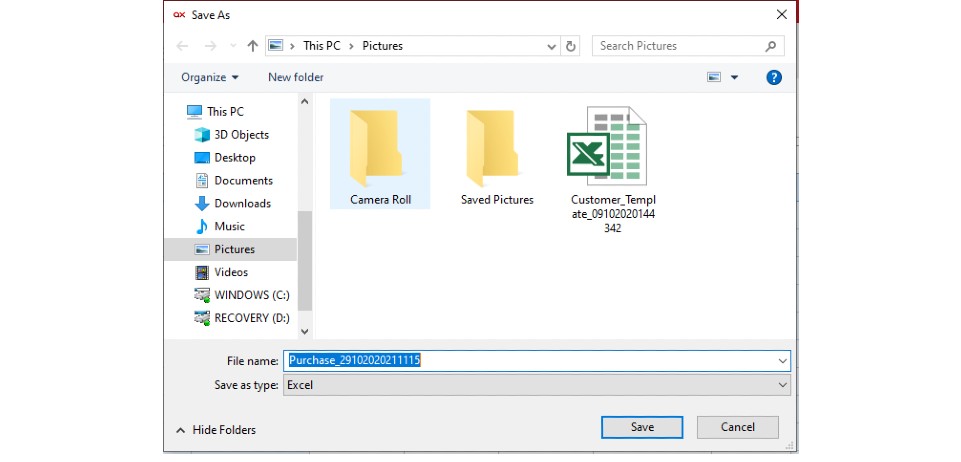Click the Cancel button
Screen dimensions: 961x462
[x=737, y=427]
